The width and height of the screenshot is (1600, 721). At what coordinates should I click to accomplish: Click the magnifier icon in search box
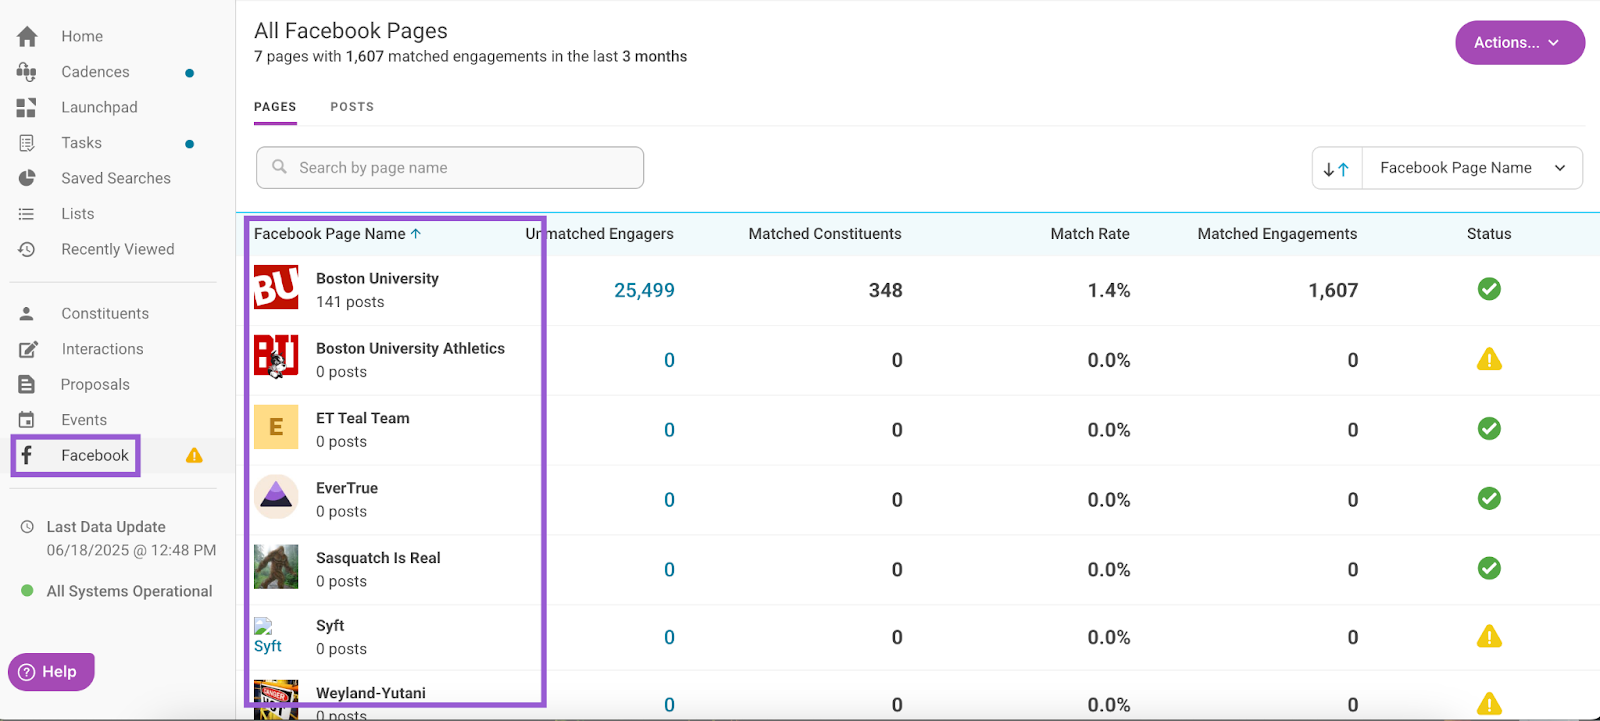point(280,167)
